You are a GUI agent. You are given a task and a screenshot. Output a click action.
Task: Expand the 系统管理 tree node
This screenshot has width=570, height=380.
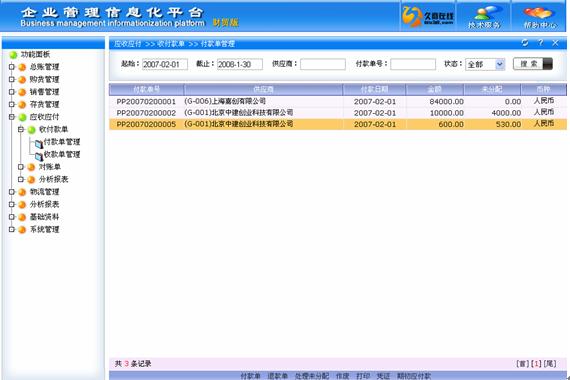(12, 229)
